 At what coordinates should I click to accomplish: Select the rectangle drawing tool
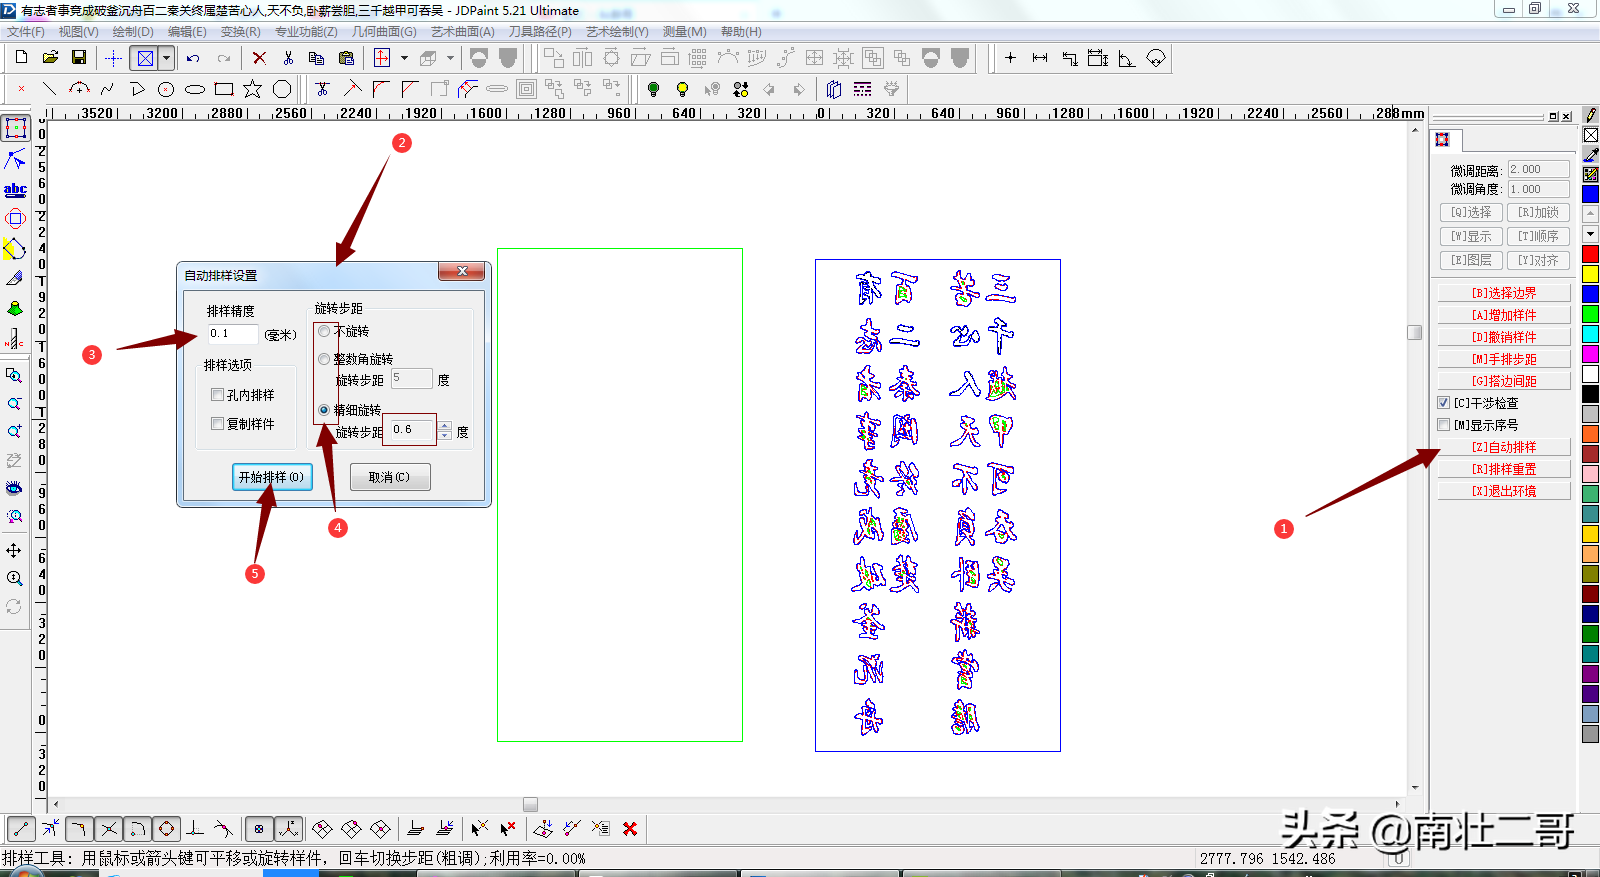coord(224,89)
